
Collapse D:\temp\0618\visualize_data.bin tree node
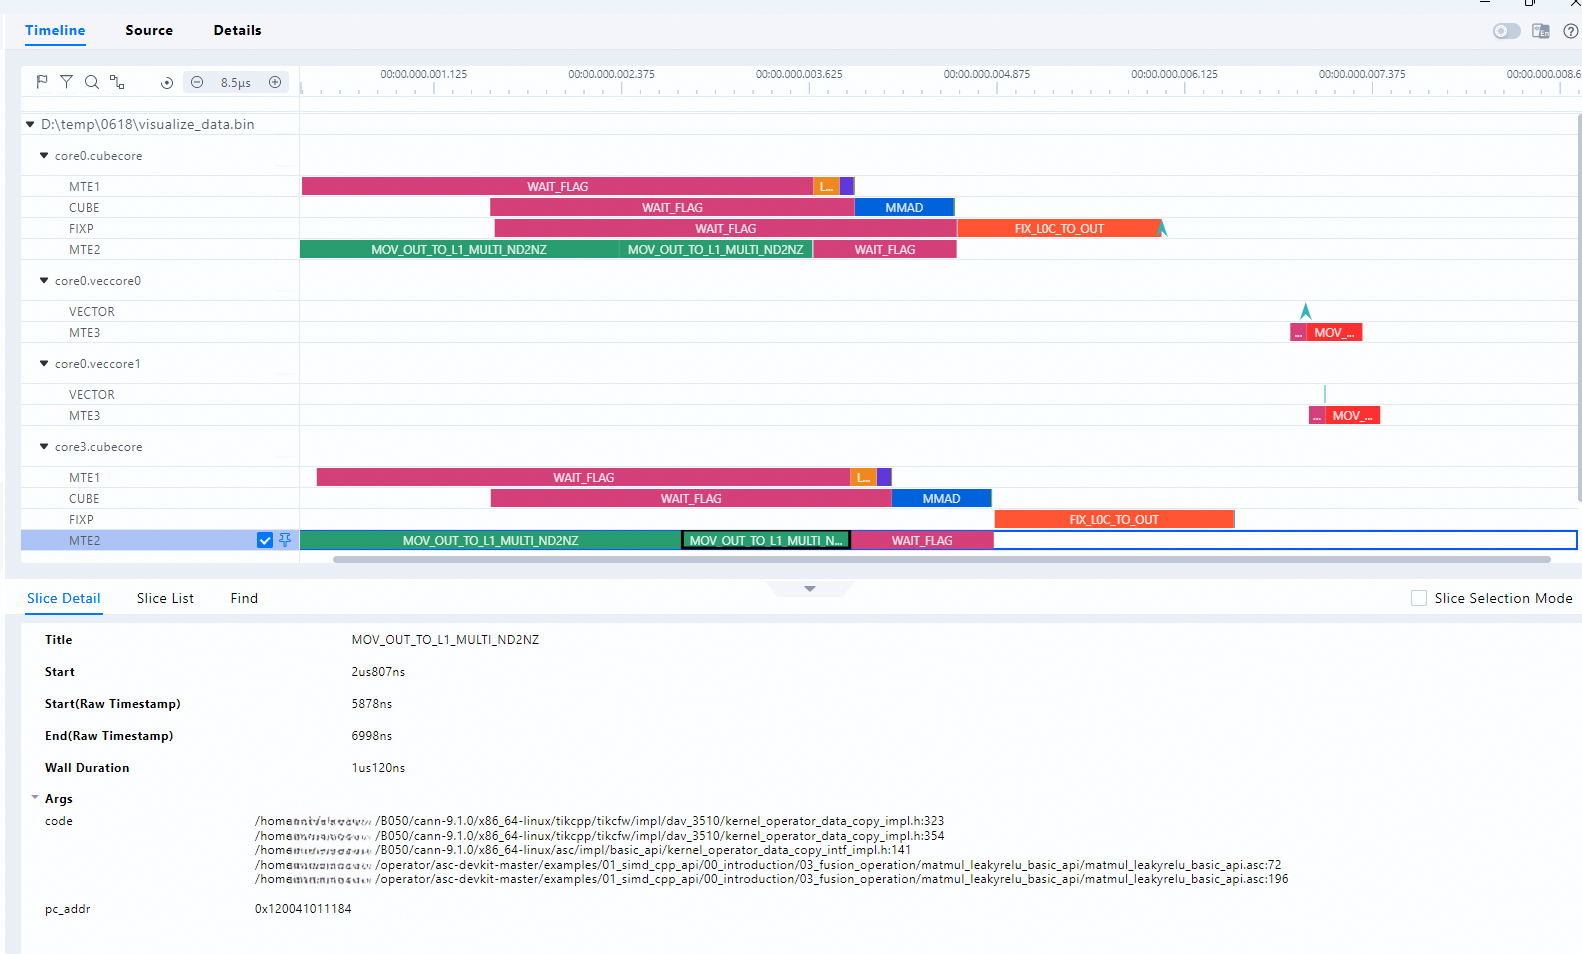coord(30,124)
